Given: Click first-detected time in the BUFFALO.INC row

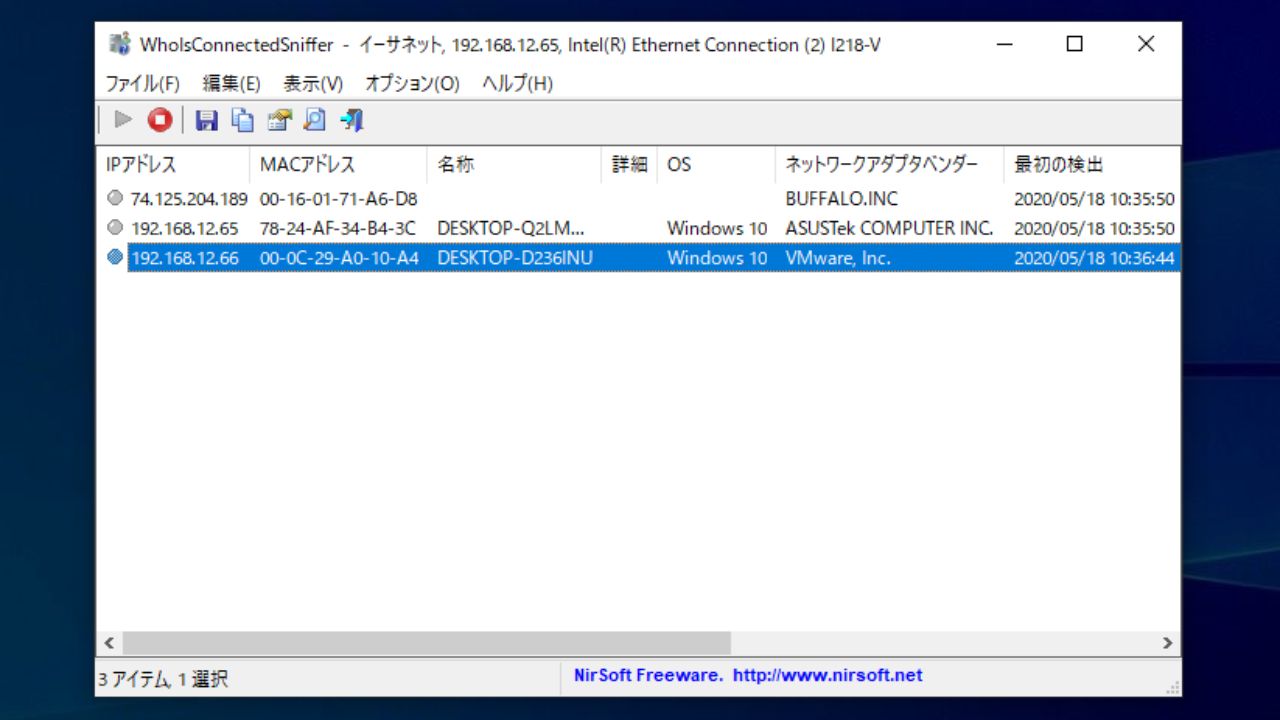Looking at the screenshot, I should 1094,199.
